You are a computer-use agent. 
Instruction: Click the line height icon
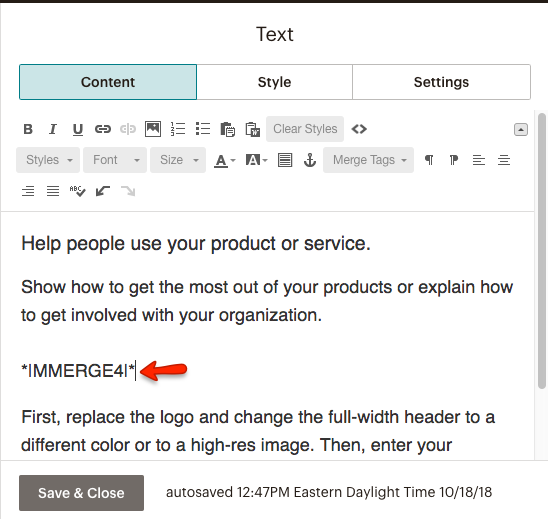[x=285, y=160]
